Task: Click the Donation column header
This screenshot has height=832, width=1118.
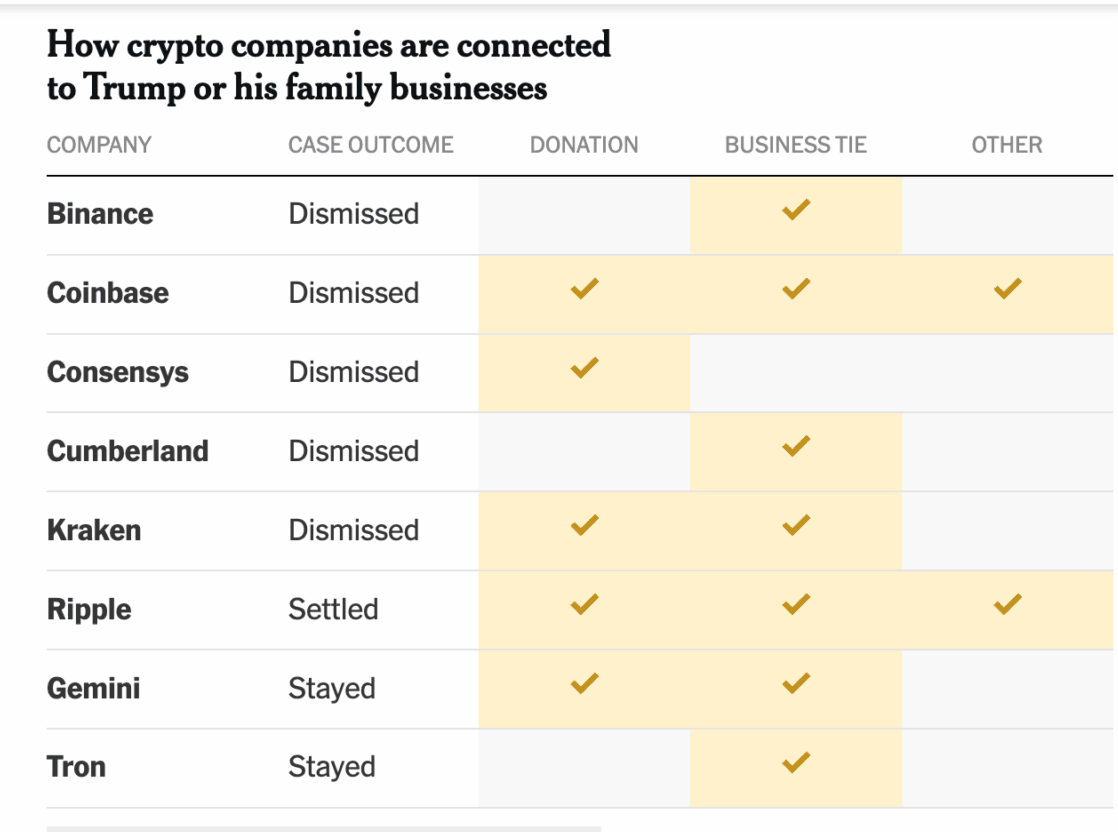Action: click(584, 145)
